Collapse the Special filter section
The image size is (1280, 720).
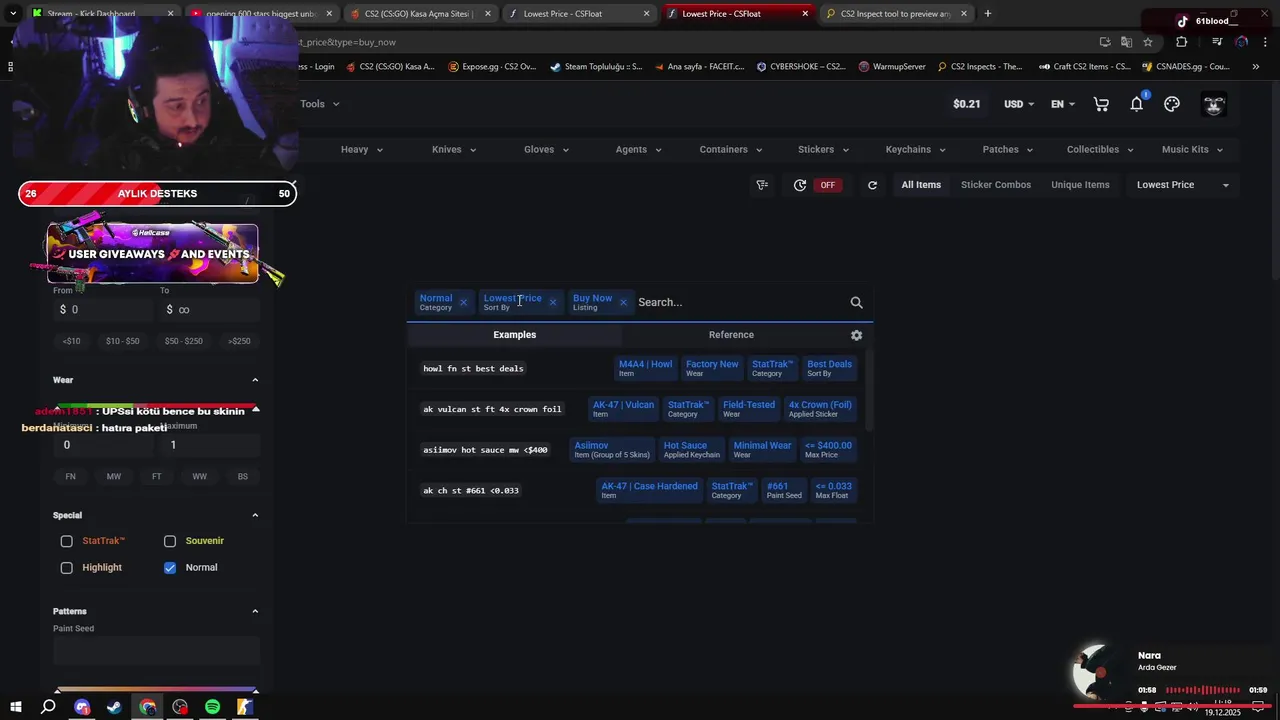tap(255, 515)
